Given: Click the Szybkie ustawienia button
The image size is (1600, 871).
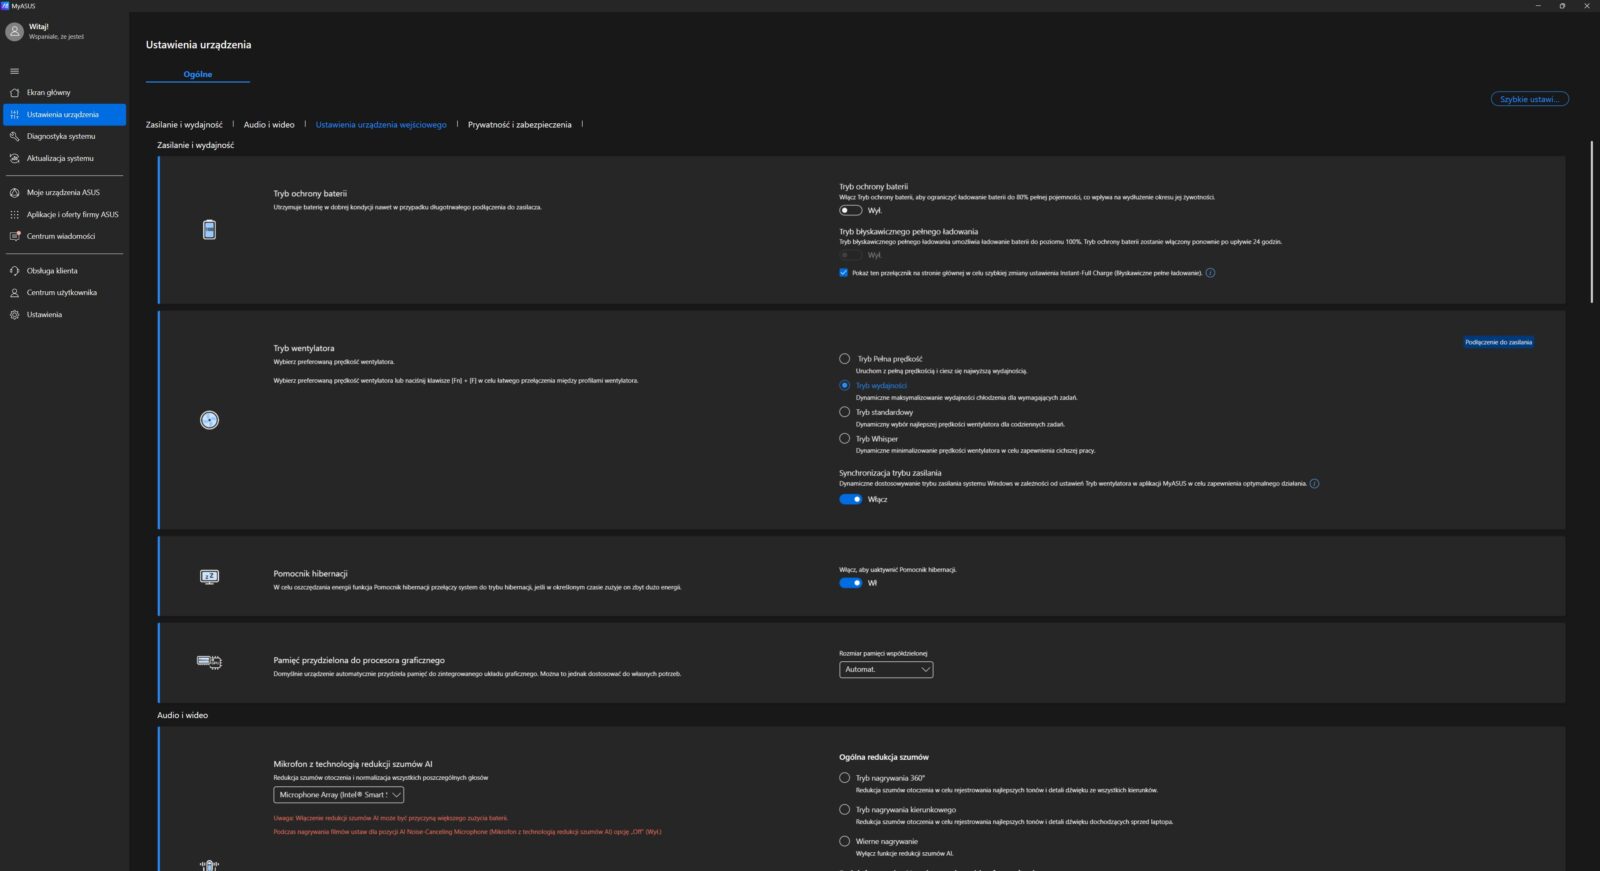Looking at the screenshot, I should click(1529, 99).
